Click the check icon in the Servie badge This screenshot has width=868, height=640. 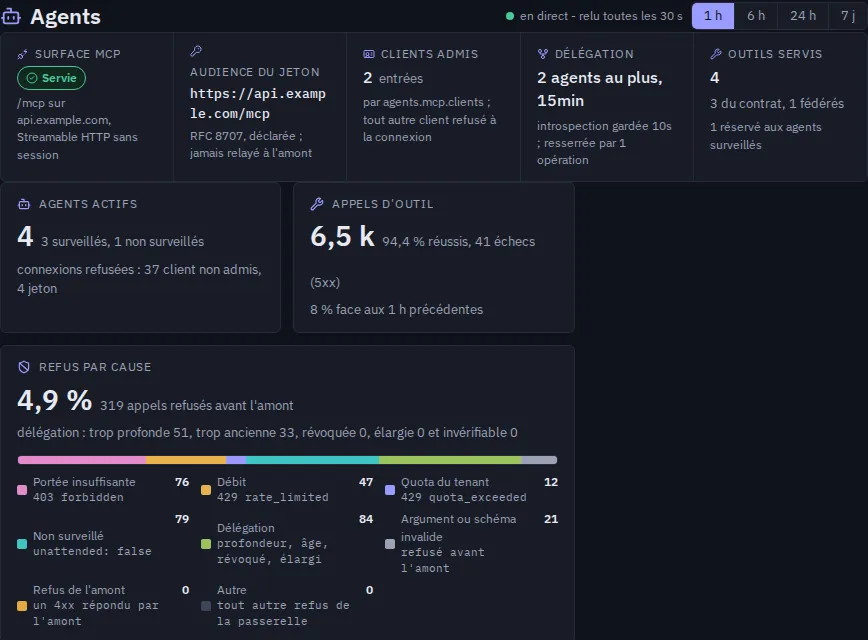click(32, 78)
